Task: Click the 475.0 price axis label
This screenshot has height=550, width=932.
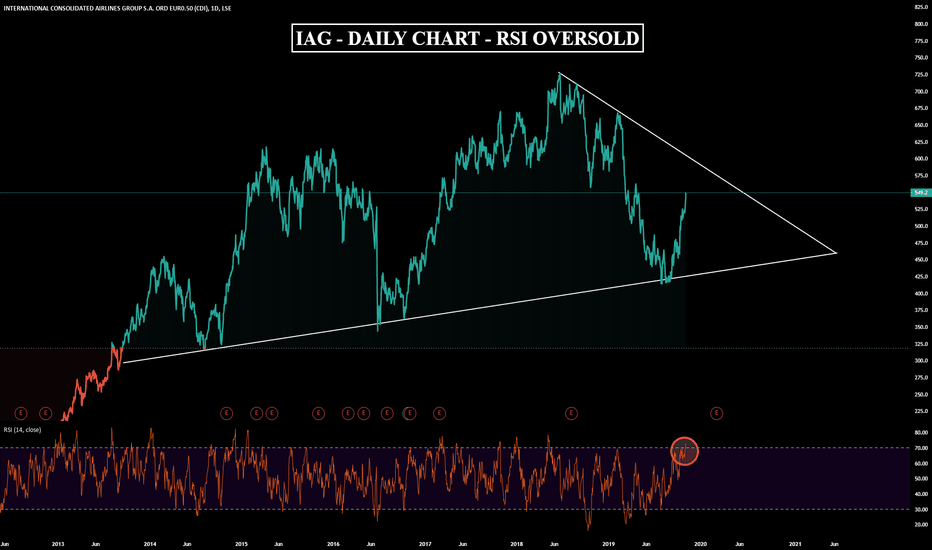Action: pyautogui.click(x=921, y=243)
